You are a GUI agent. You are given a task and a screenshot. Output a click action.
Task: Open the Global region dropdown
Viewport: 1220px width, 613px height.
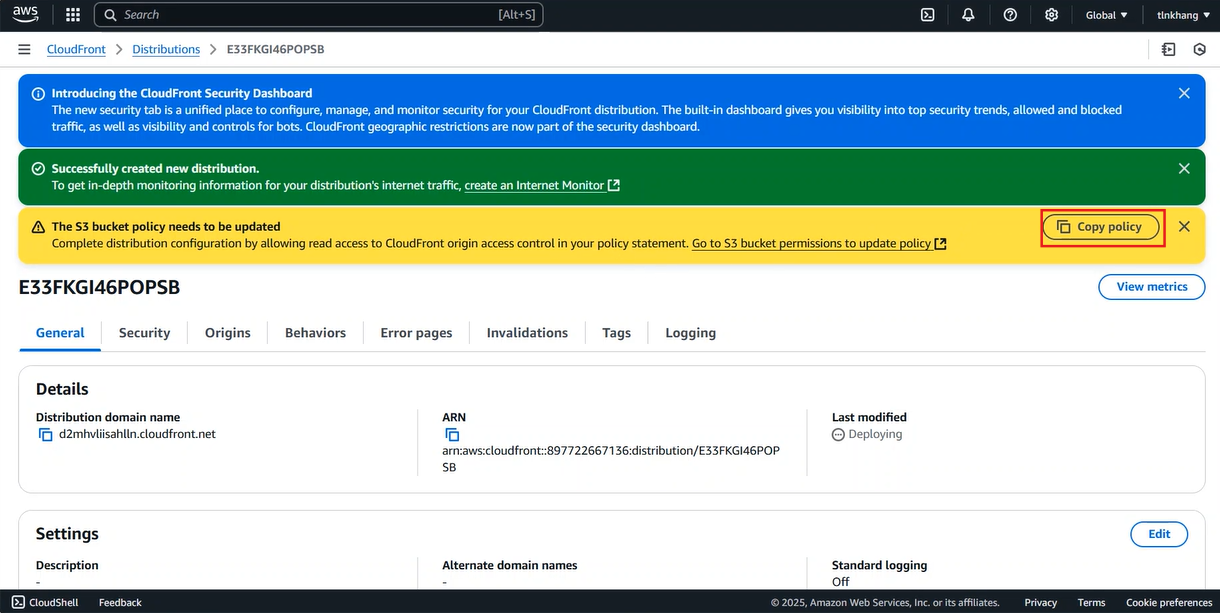(x=1107, y=15)
